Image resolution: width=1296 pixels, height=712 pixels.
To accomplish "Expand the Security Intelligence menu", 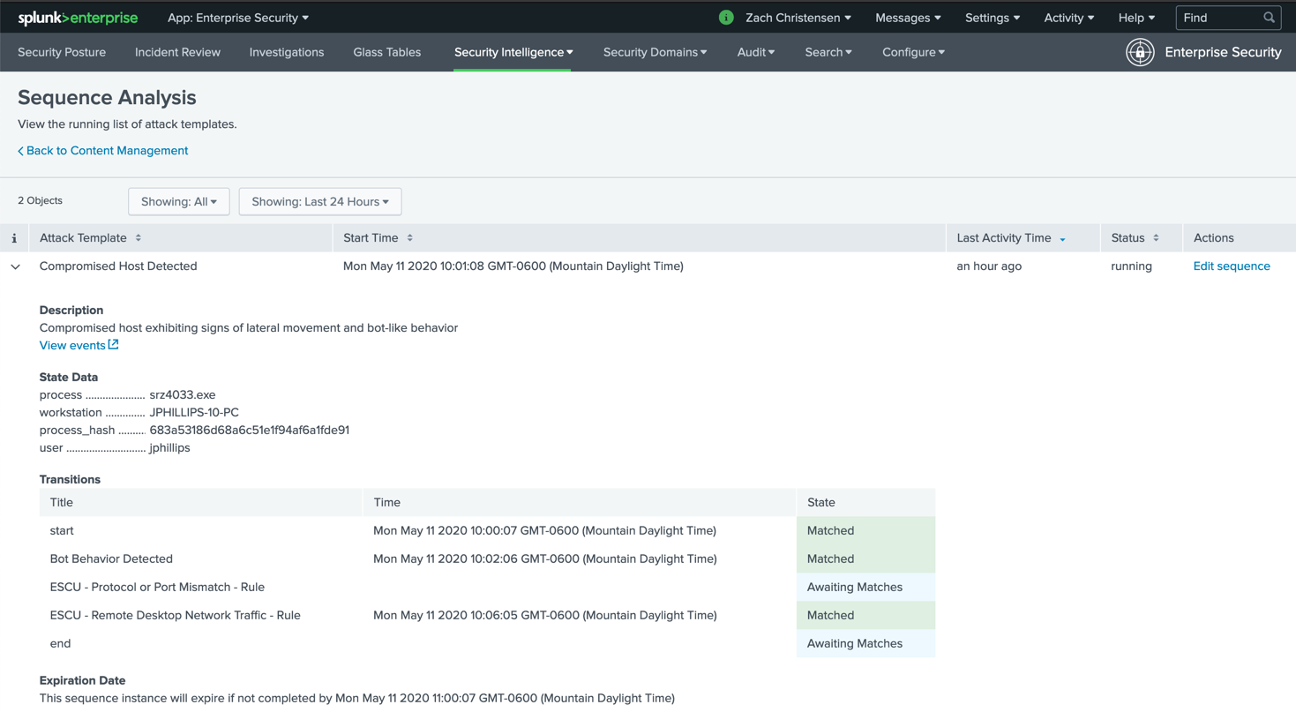I will (x=513, y=51).
